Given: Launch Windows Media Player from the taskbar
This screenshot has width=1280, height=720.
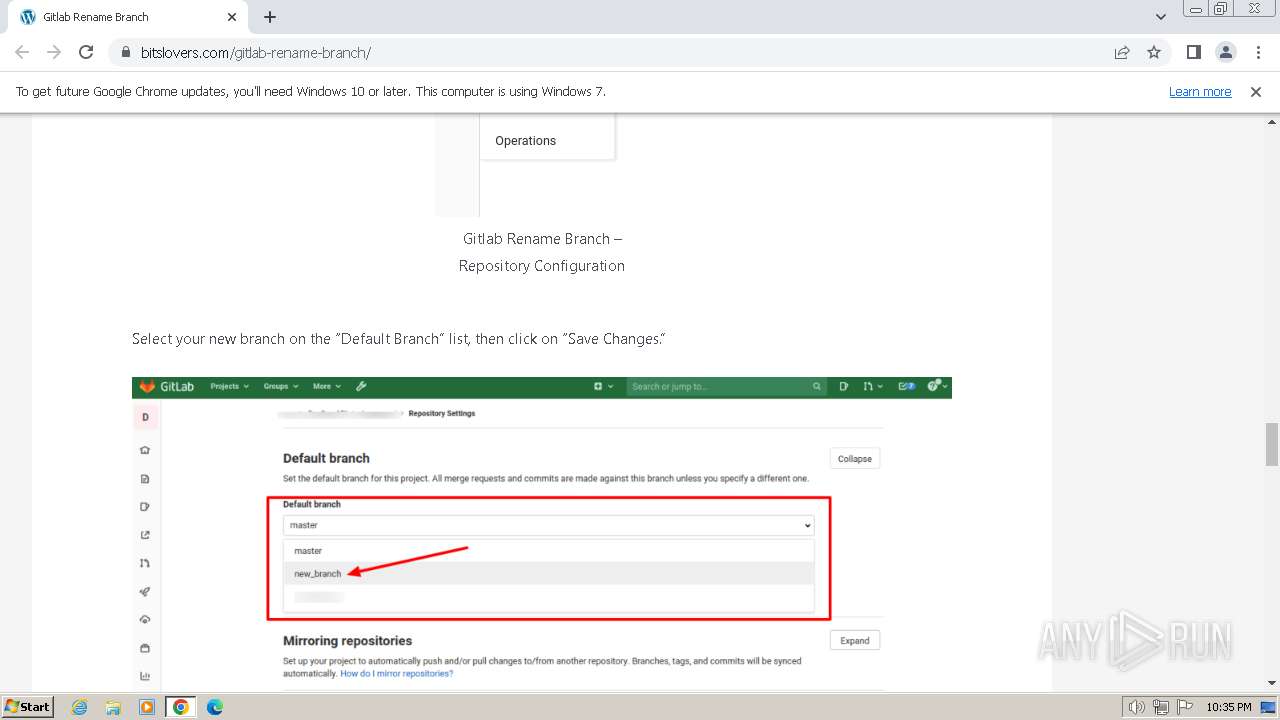Looking at the screenshot, I should tap(146, 707).
